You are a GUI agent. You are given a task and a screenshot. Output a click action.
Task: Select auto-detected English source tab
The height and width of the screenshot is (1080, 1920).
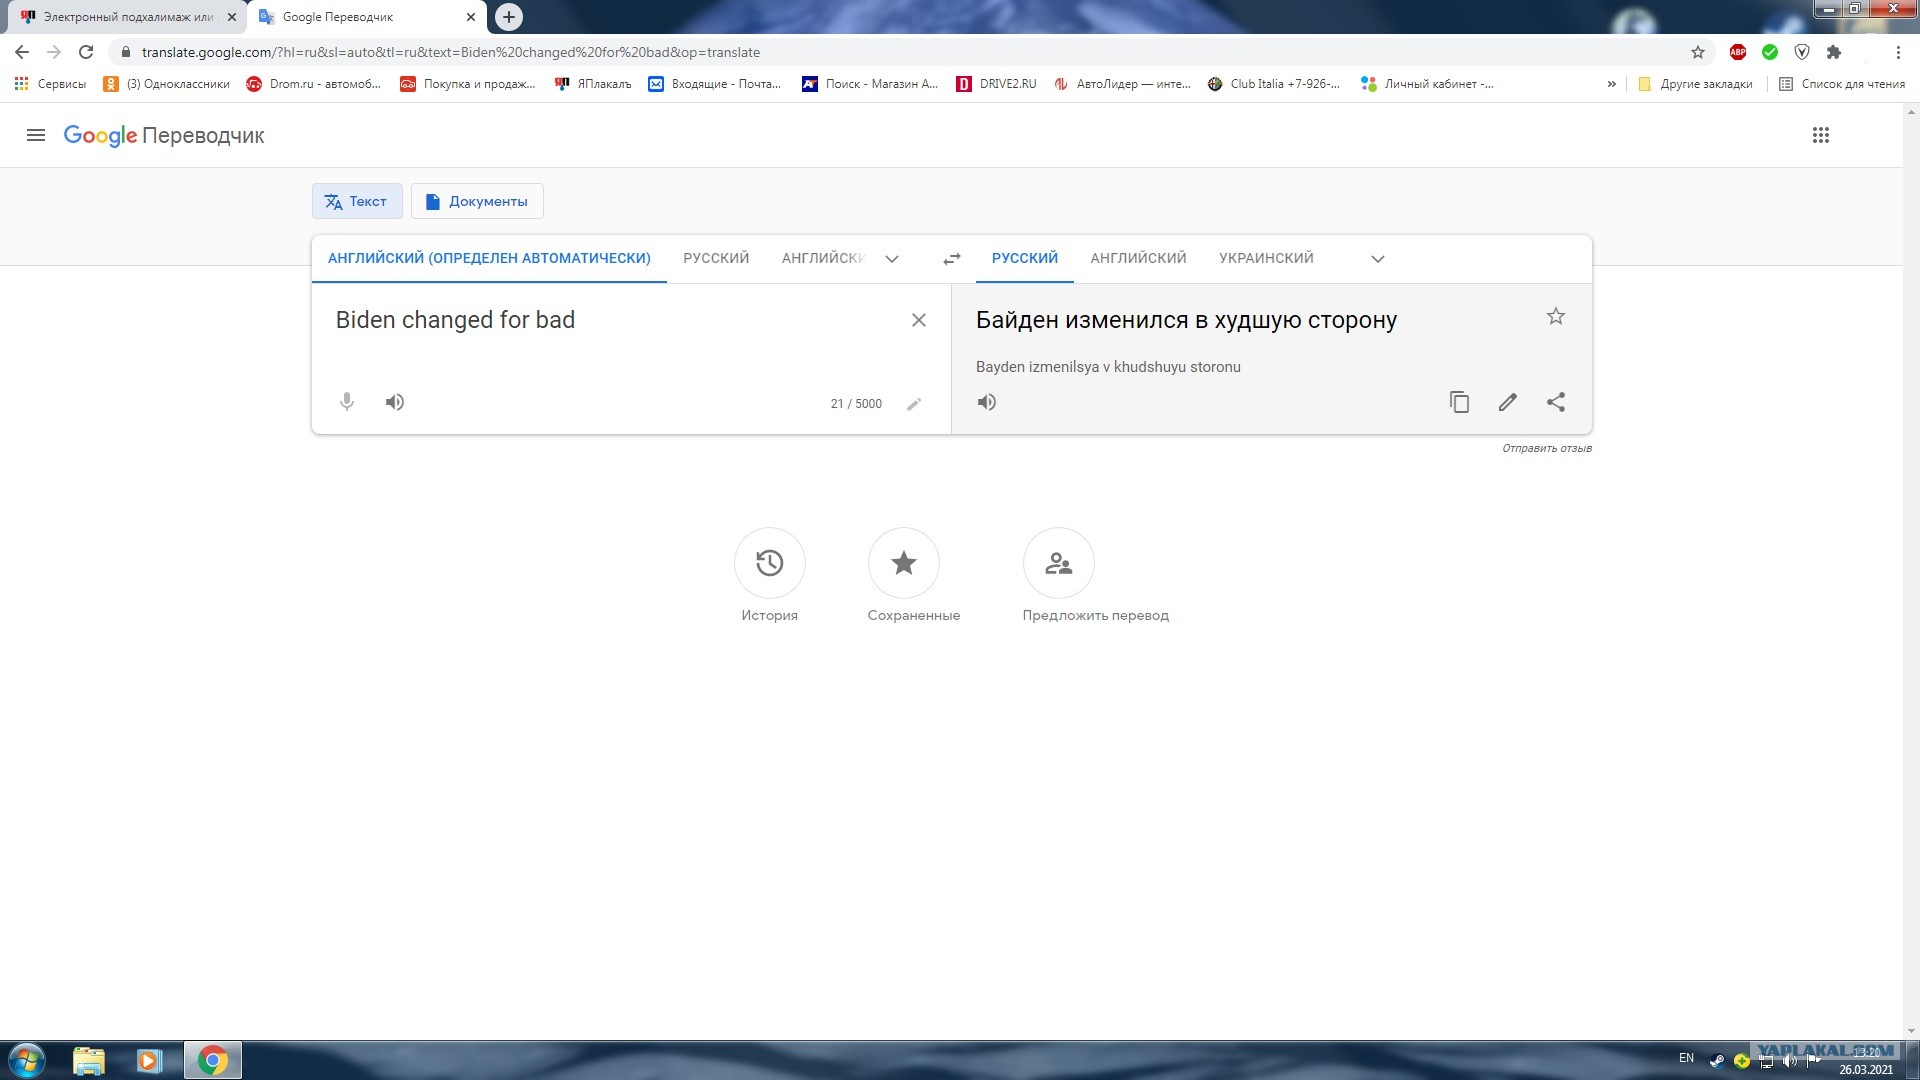(x=489, y=259)
